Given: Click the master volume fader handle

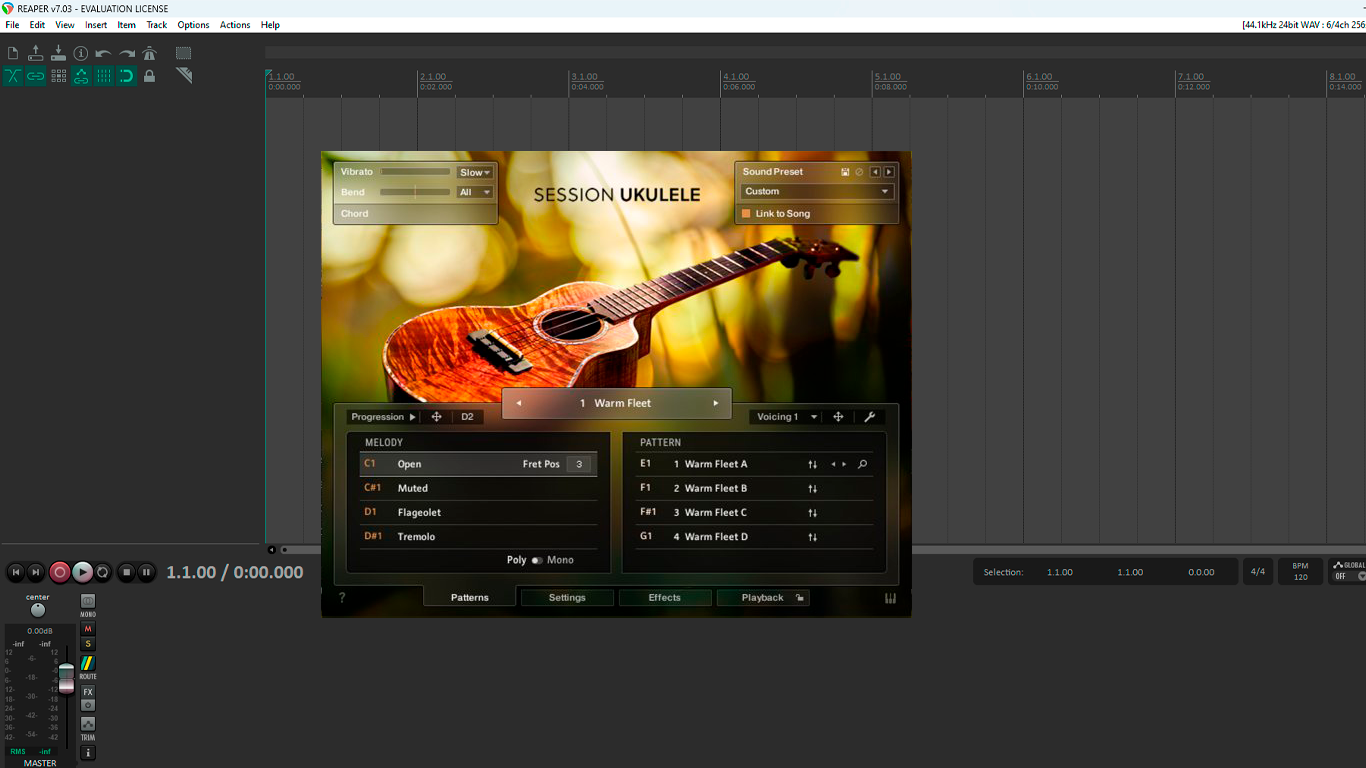Looking at the screenshot, I should [66, 677].
